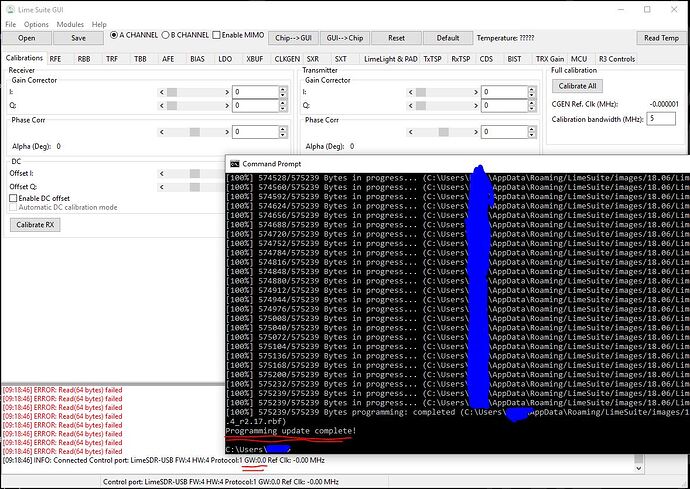690x489 pixels.
Task: Click Transmitter Gain Corrector Q slider
Action: (443, 106)
